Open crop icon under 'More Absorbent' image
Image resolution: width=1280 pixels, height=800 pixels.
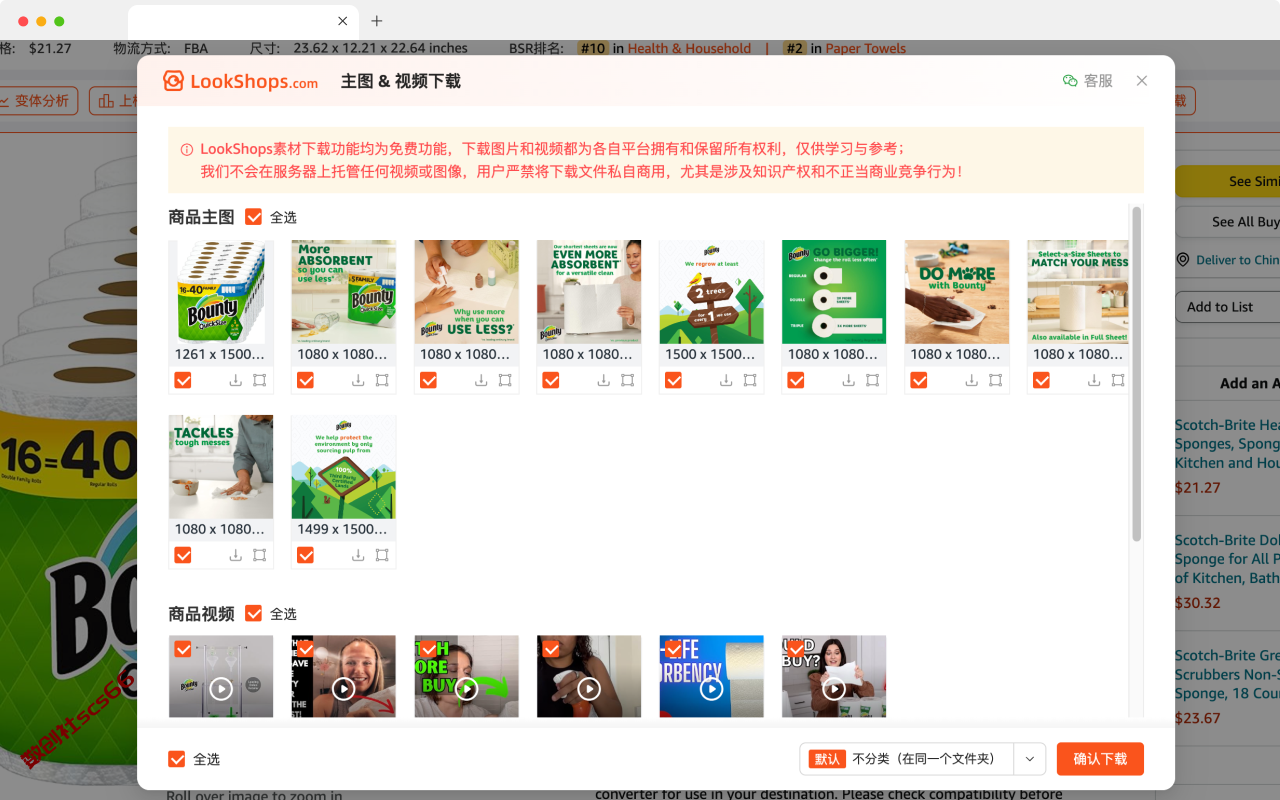tap(382, 380)
